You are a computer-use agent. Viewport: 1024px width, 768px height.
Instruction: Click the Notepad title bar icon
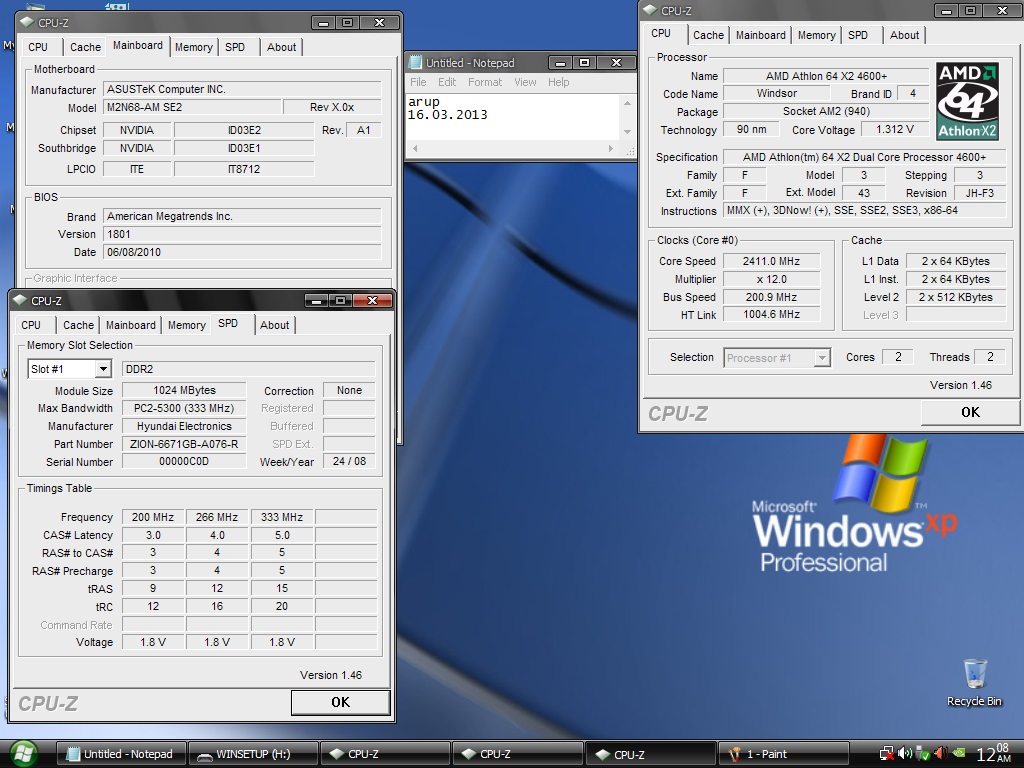[415, 63]
